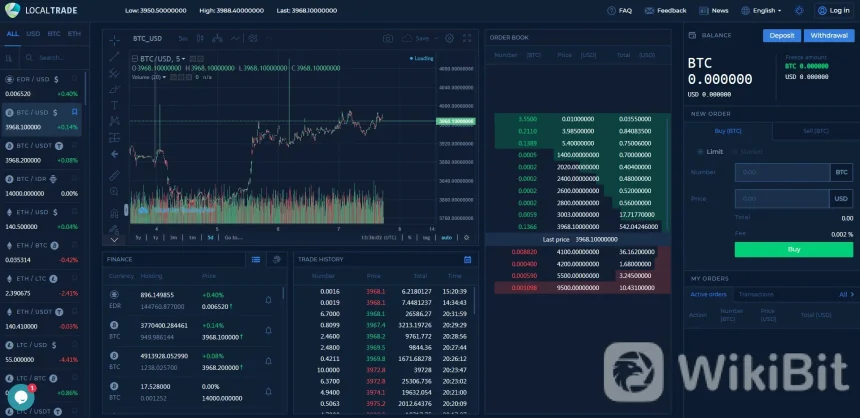Toggle bookmark on the BTC / USD pair
The width and height of the screenshot is (860, 418).
(x=74, y=112)
